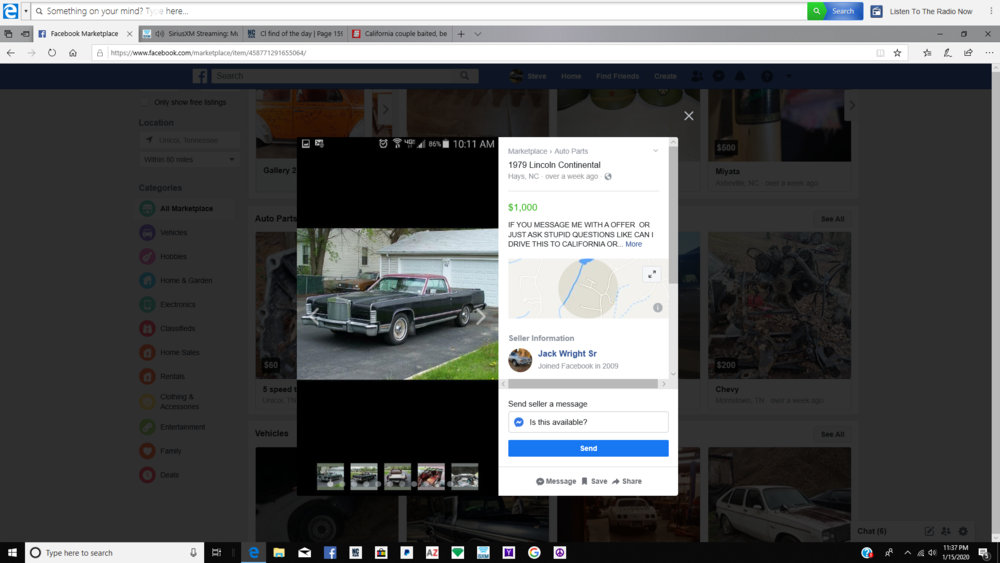This screenshot has width=1000, height=563.
Task: Refresh the page
Action: [x=52, y=53]
